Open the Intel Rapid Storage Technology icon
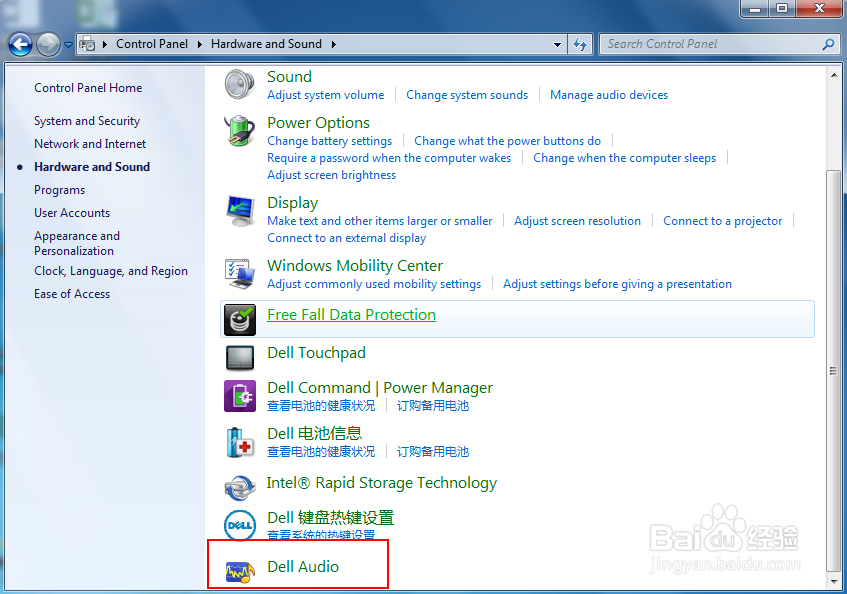 pos(239,488)
